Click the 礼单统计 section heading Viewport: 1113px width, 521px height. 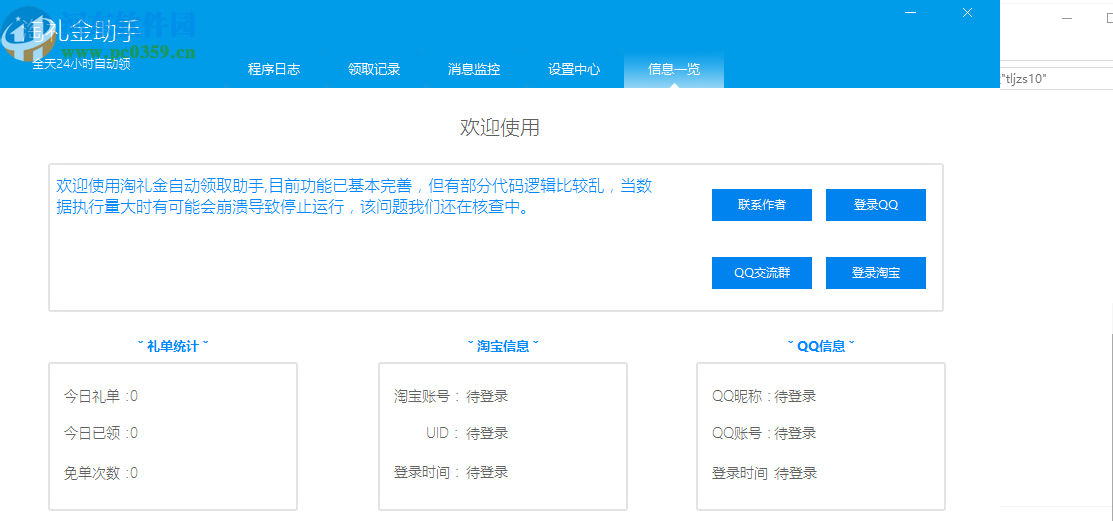coord(173,346)
